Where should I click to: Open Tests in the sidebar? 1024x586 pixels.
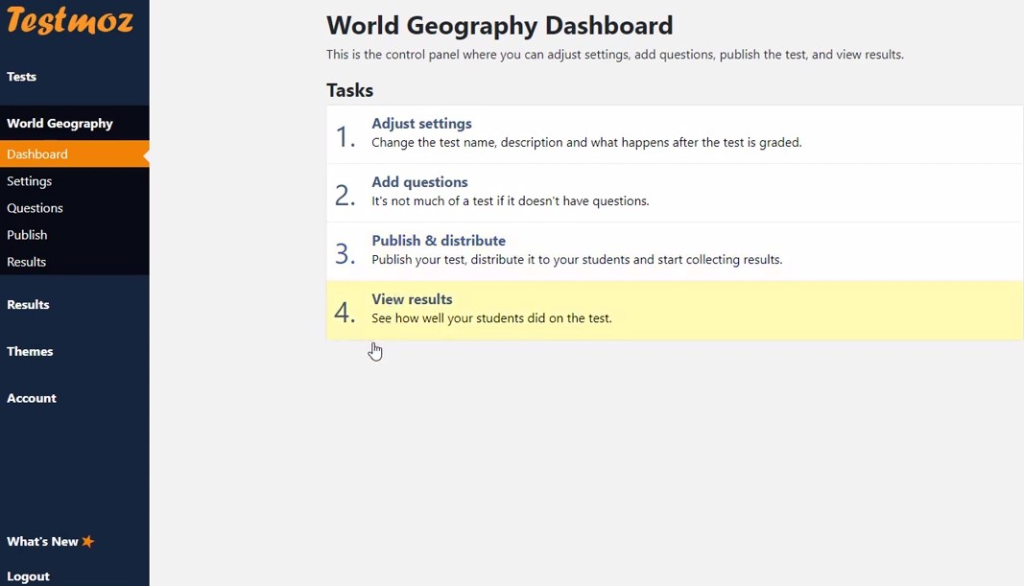click(22, 77)
